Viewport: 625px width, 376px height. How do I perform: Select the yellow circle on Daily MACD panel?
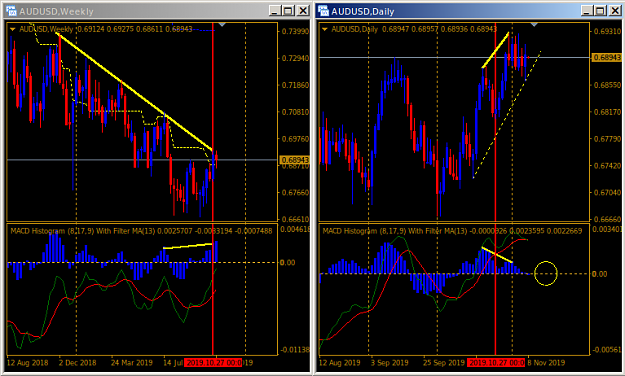point(546,274)
